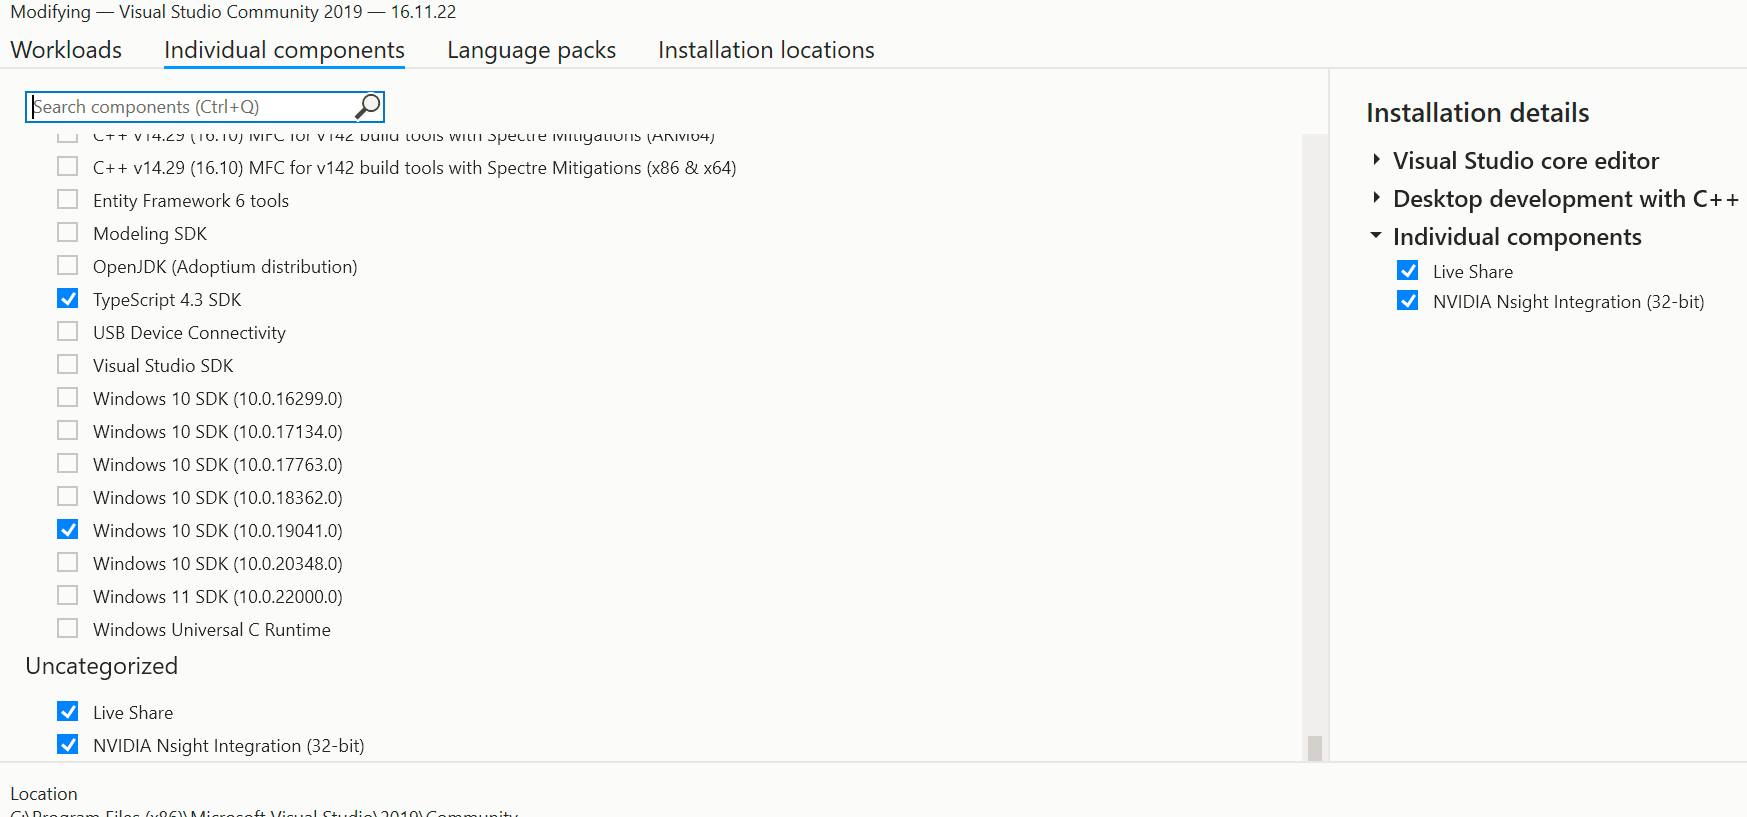Collapse Individual components in Installation details
The width and height of the screenshot is (1747, 817).
point(1376,235)
